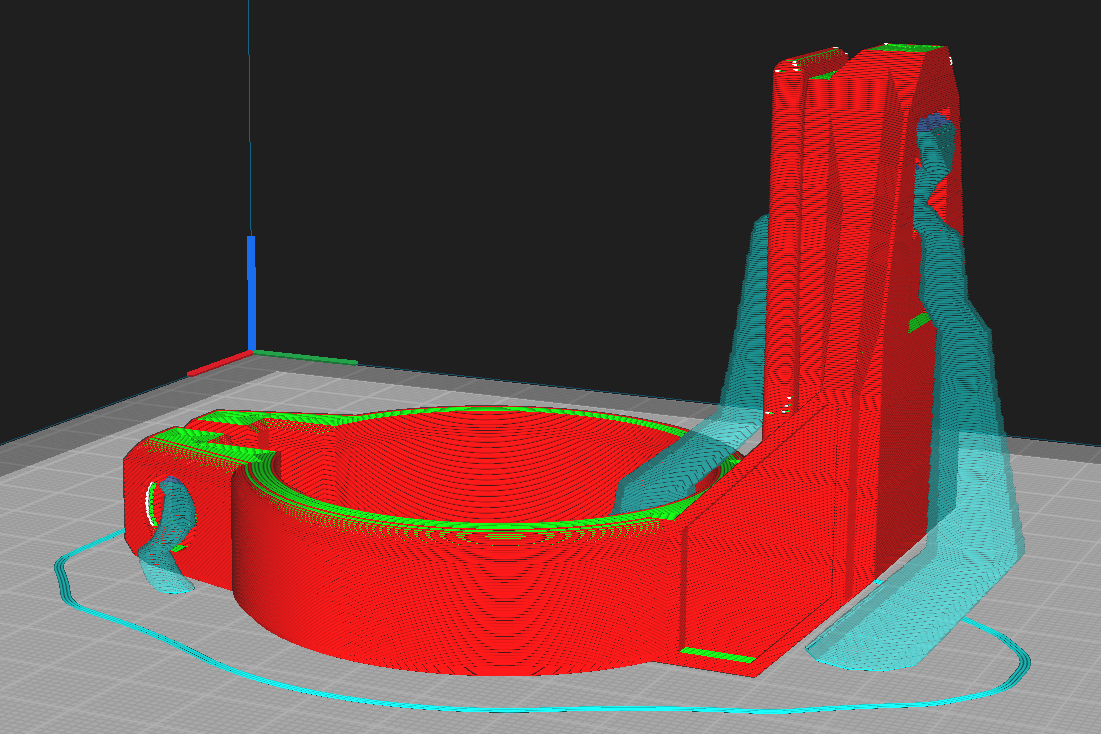Click the green Y-axis line at origin
This screenshot has height=734, width=1101.
305,357
